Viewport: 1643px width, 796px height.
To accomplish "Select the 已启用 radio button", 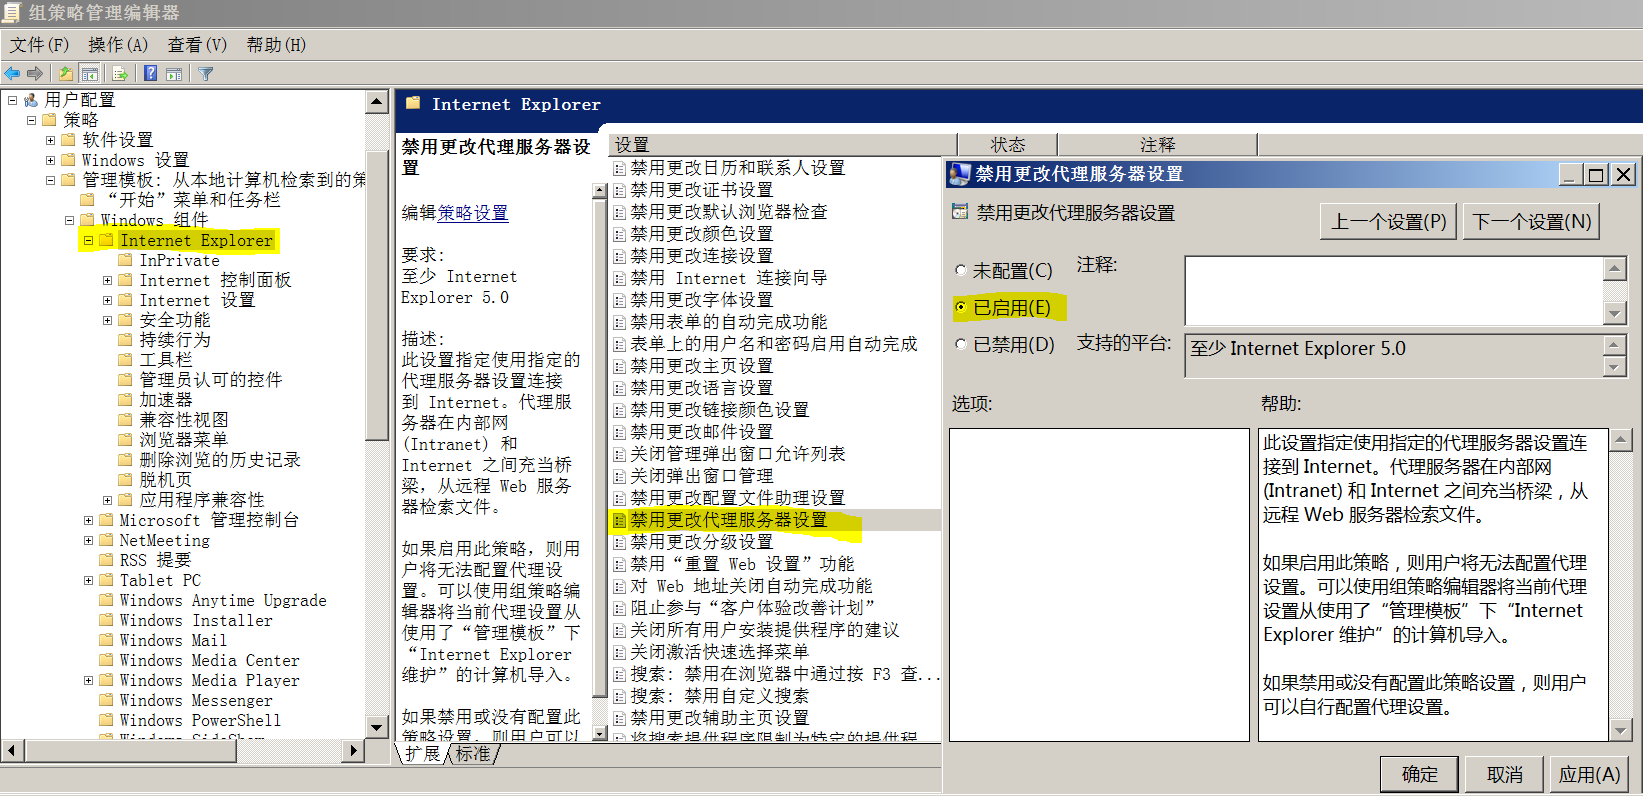I will [960, 308].
